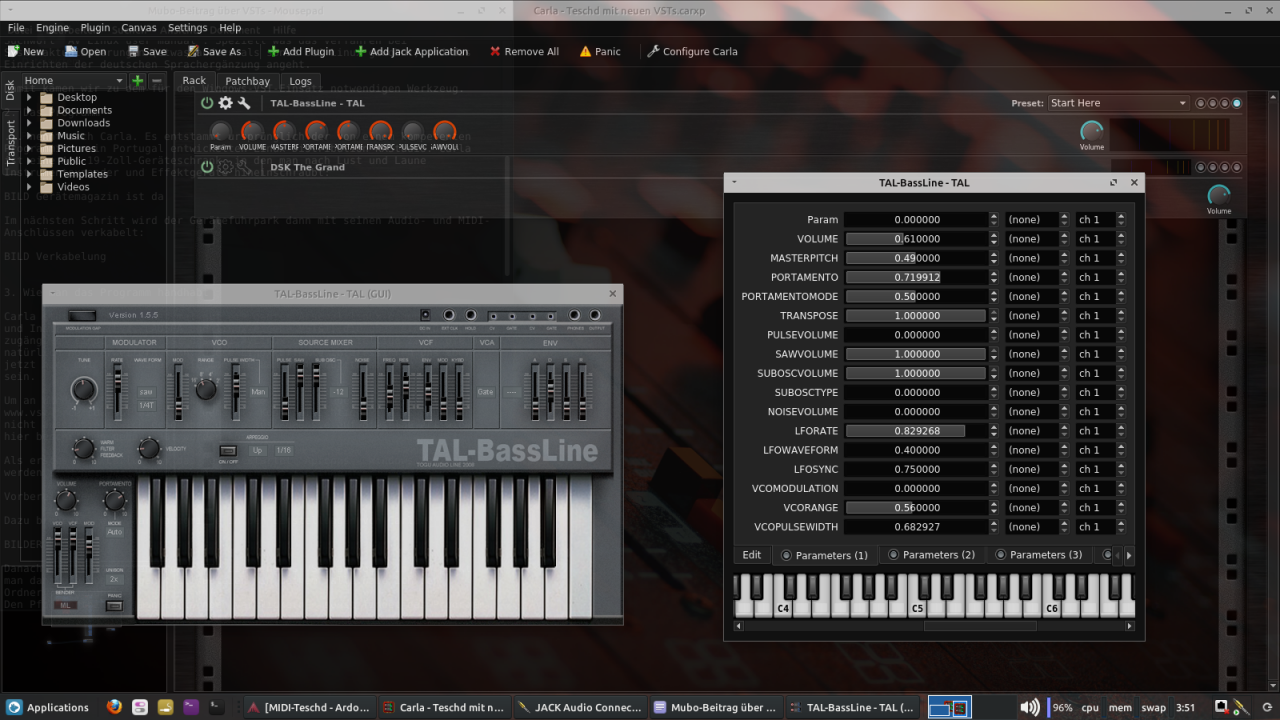Open the File menu
Screen dimensions: 1280x720
click(16, 28)
